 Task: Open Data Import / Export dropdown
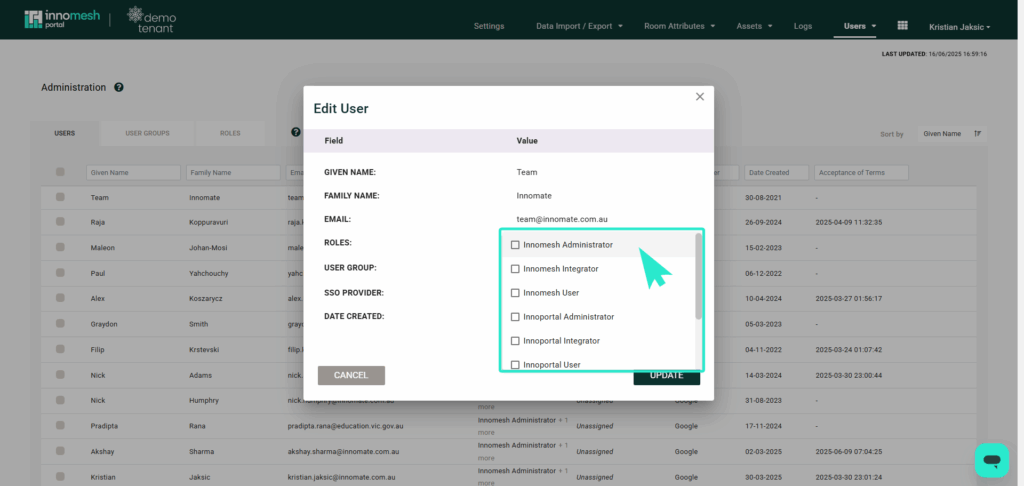(x=579, y=26)
